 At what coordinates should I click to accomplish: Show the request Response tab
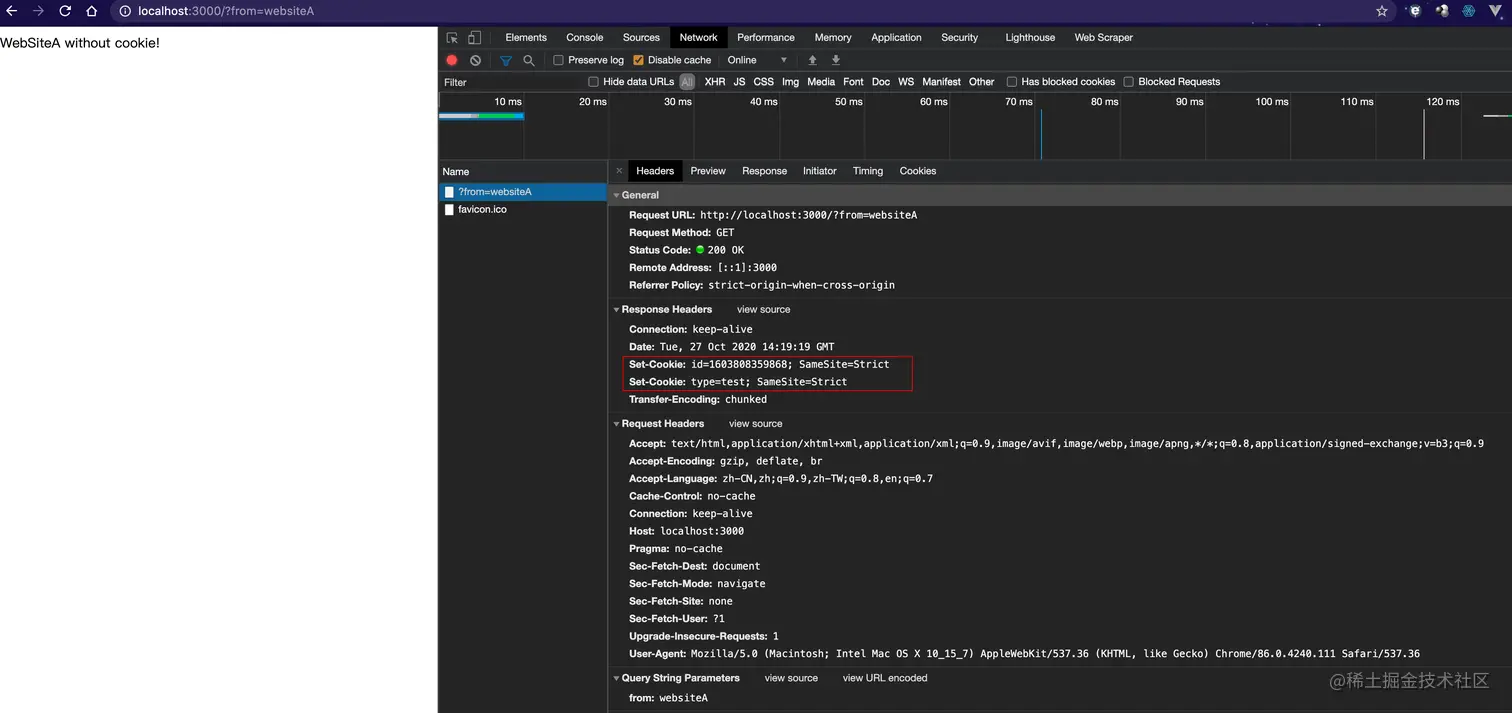(x=764, y=171)
